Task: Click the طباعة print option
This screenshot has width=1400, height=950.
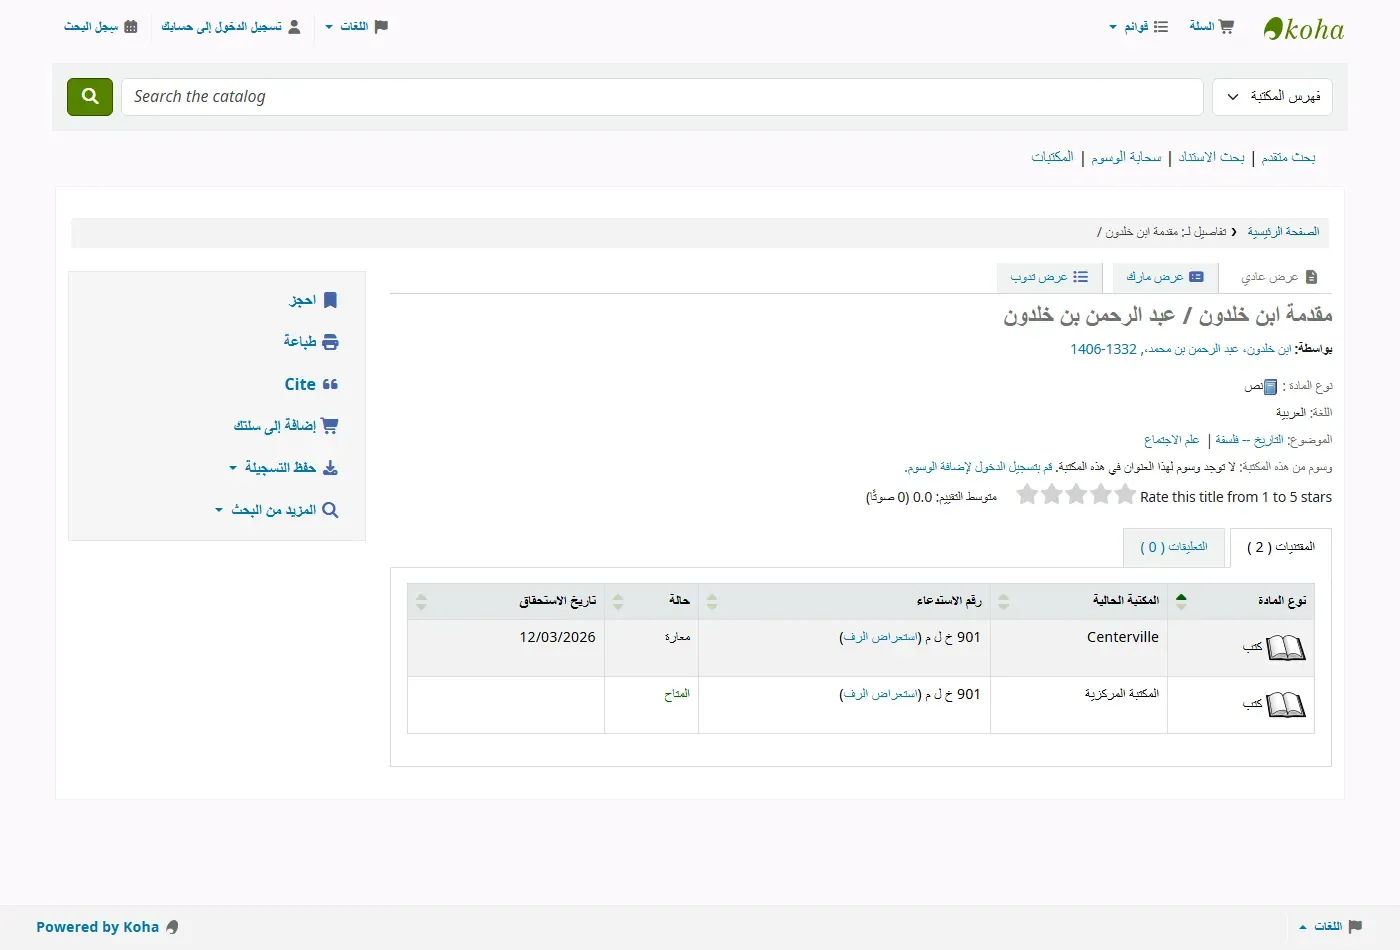Action: tap(310, 342)
